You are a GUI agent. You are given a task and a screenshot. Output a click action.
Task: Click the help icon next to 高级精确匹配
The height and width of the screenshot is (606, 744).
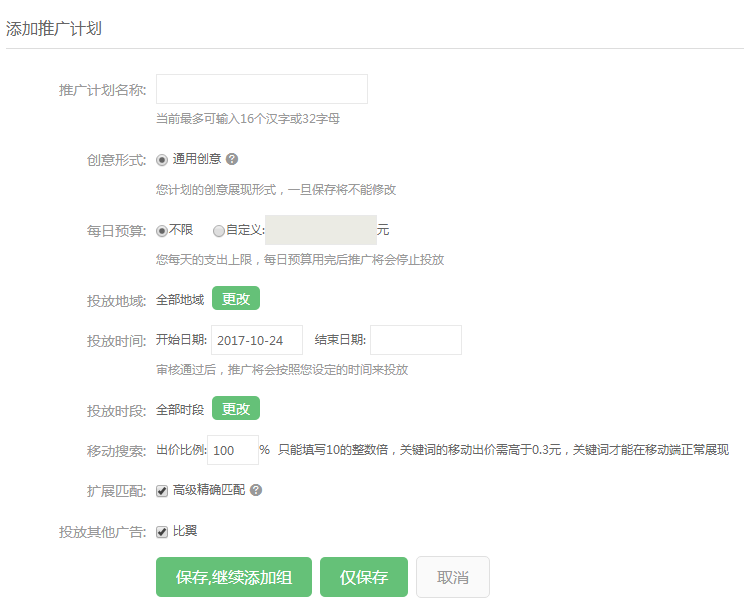point(256,491)
